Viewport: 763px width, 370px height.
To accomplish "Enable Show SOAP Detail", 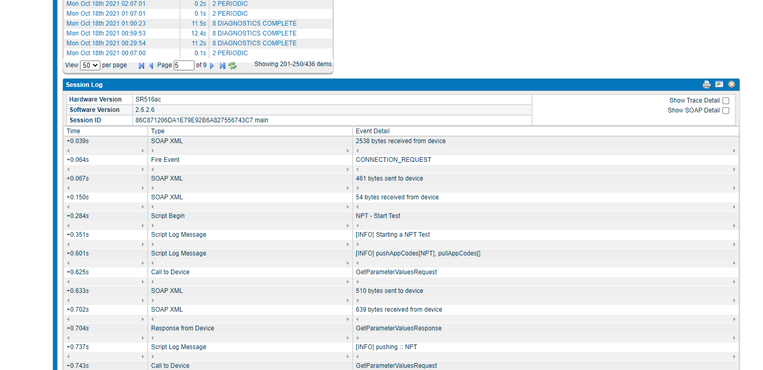I will pyautogui.click(x=726, y=111).
